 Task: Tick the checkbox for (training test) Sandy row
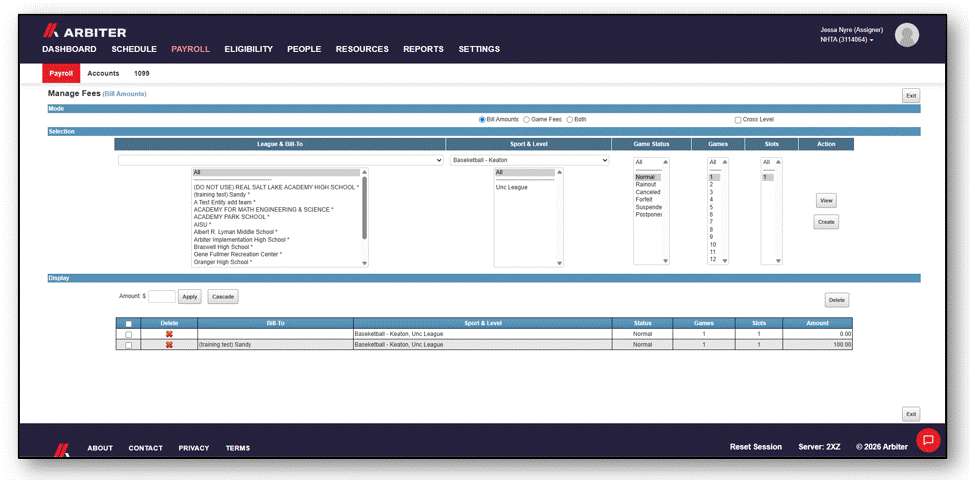[129, 345]
